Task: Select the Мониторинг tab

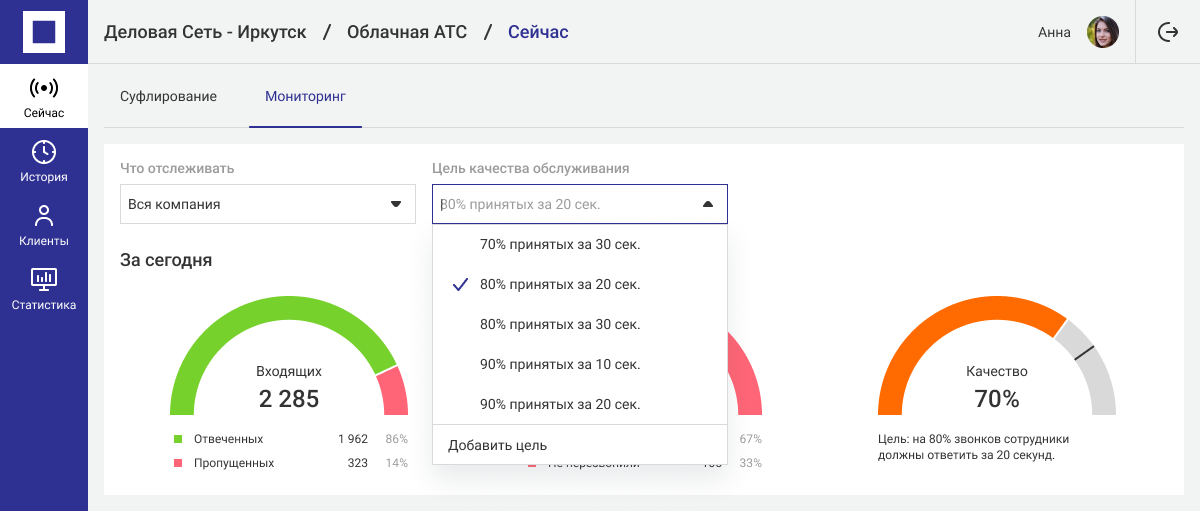Action: click(x=305, y=97)
